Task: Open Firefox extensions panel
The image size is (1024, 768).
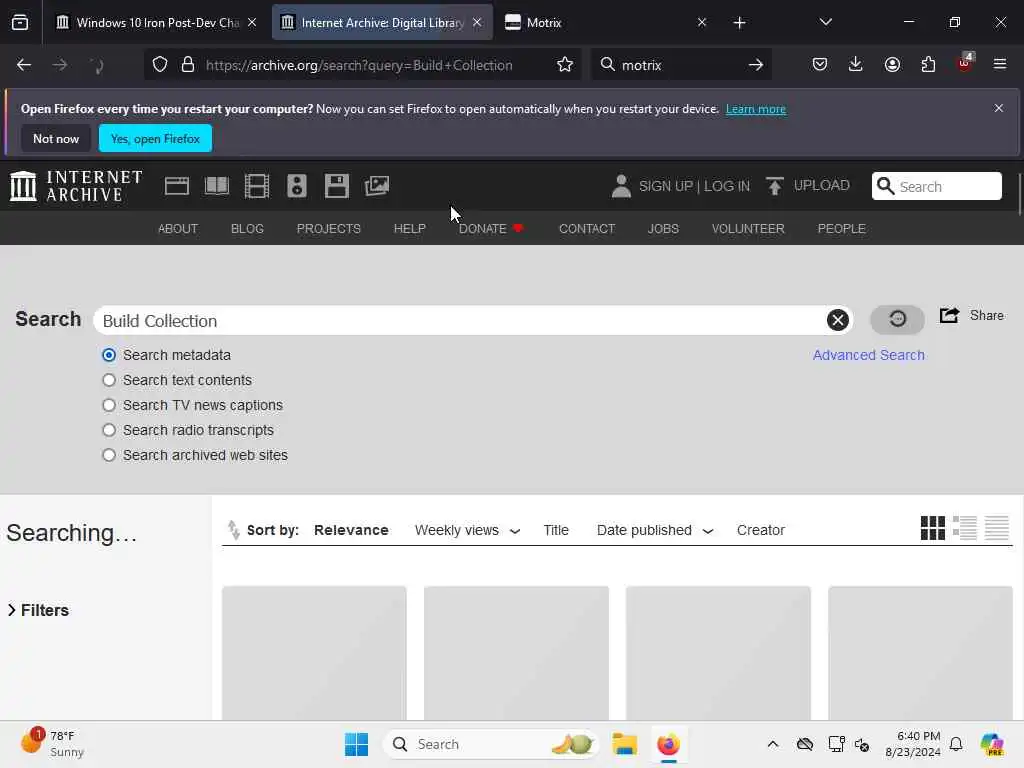Action: (928, 65)
